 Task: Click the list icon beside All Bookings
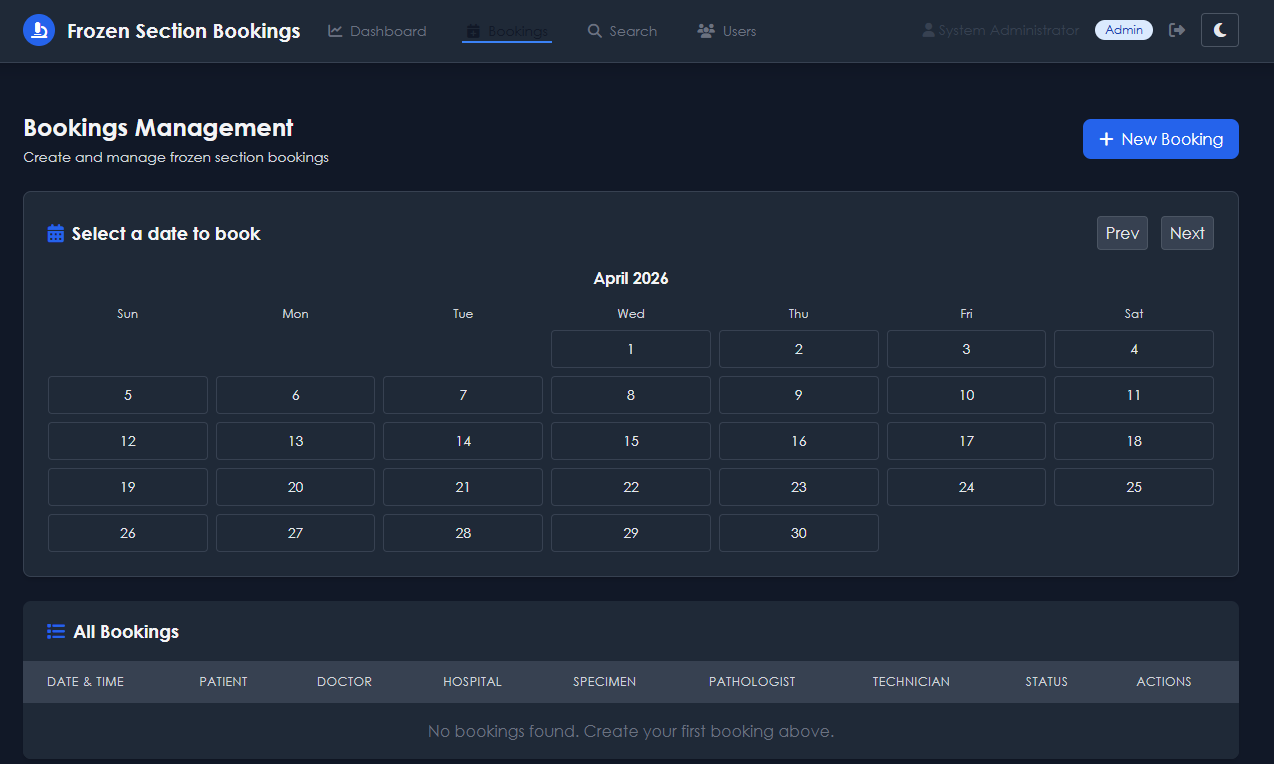pos(56,632)
